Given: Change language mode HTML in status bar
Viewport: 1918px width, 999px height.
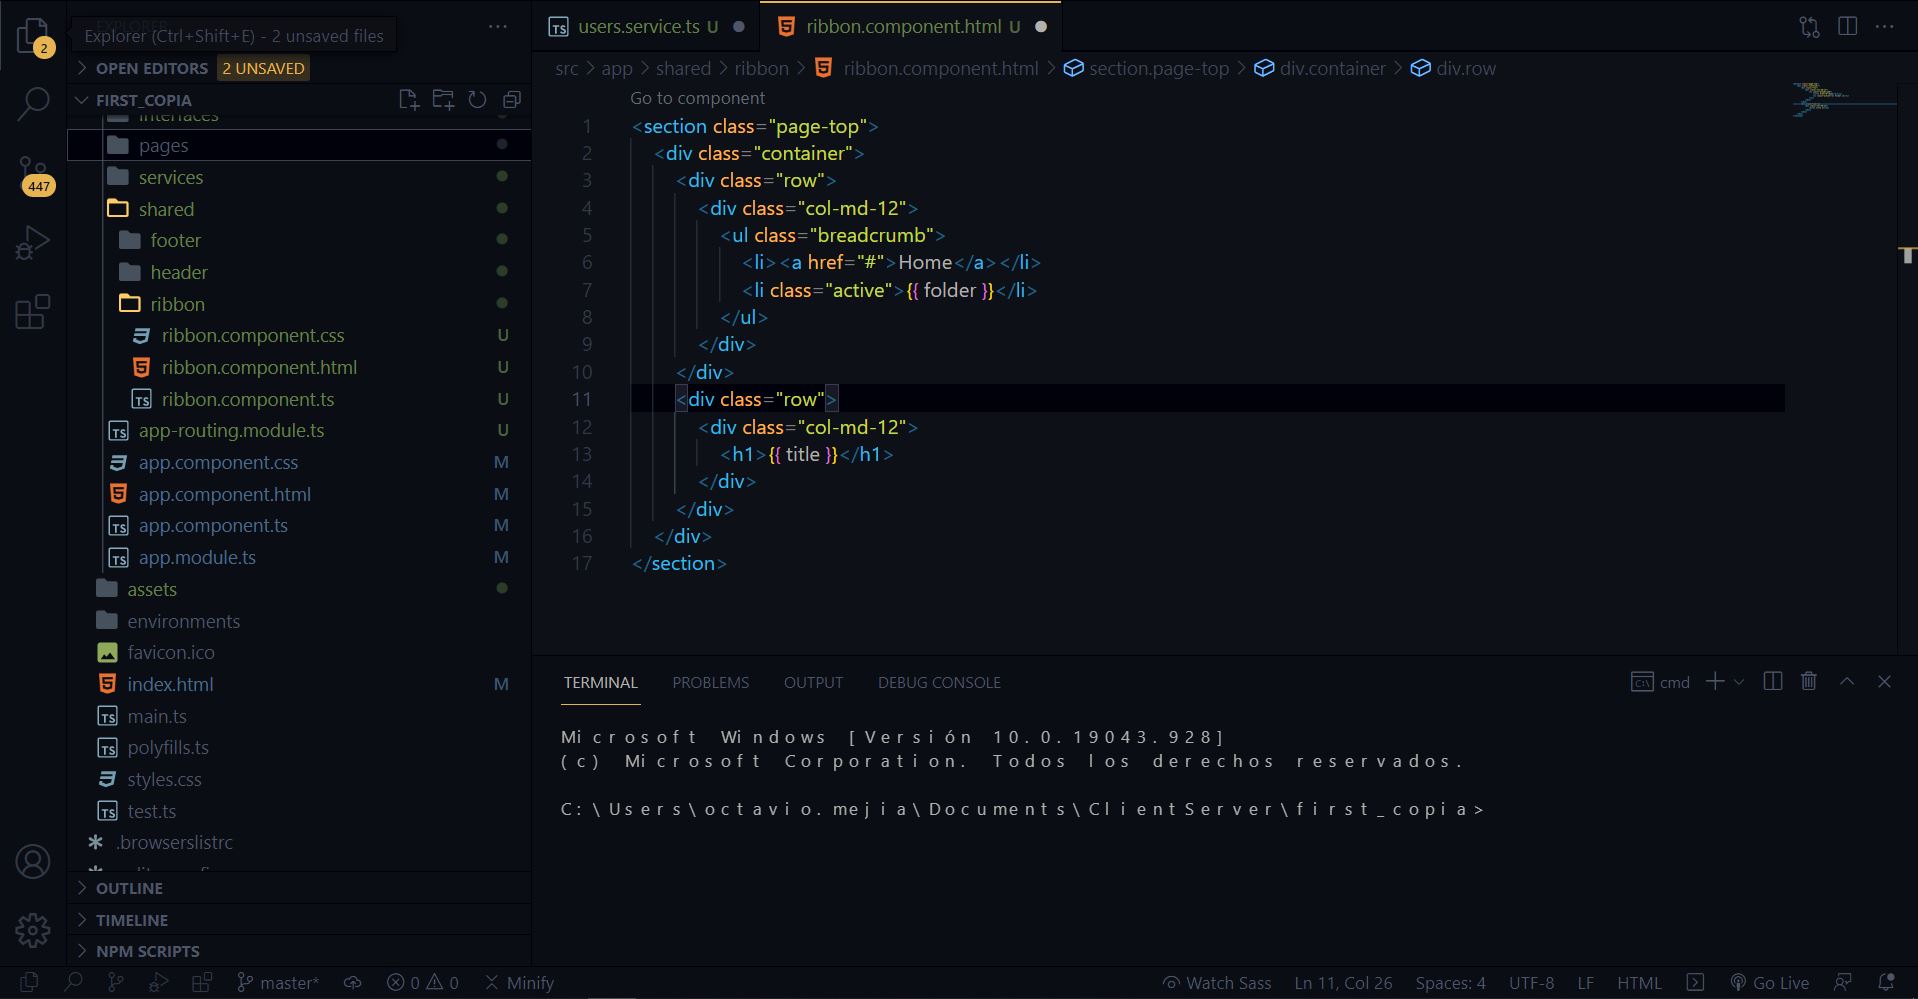Looking at the screenshot, I should pyautogui.click(x=1639, y=983).
